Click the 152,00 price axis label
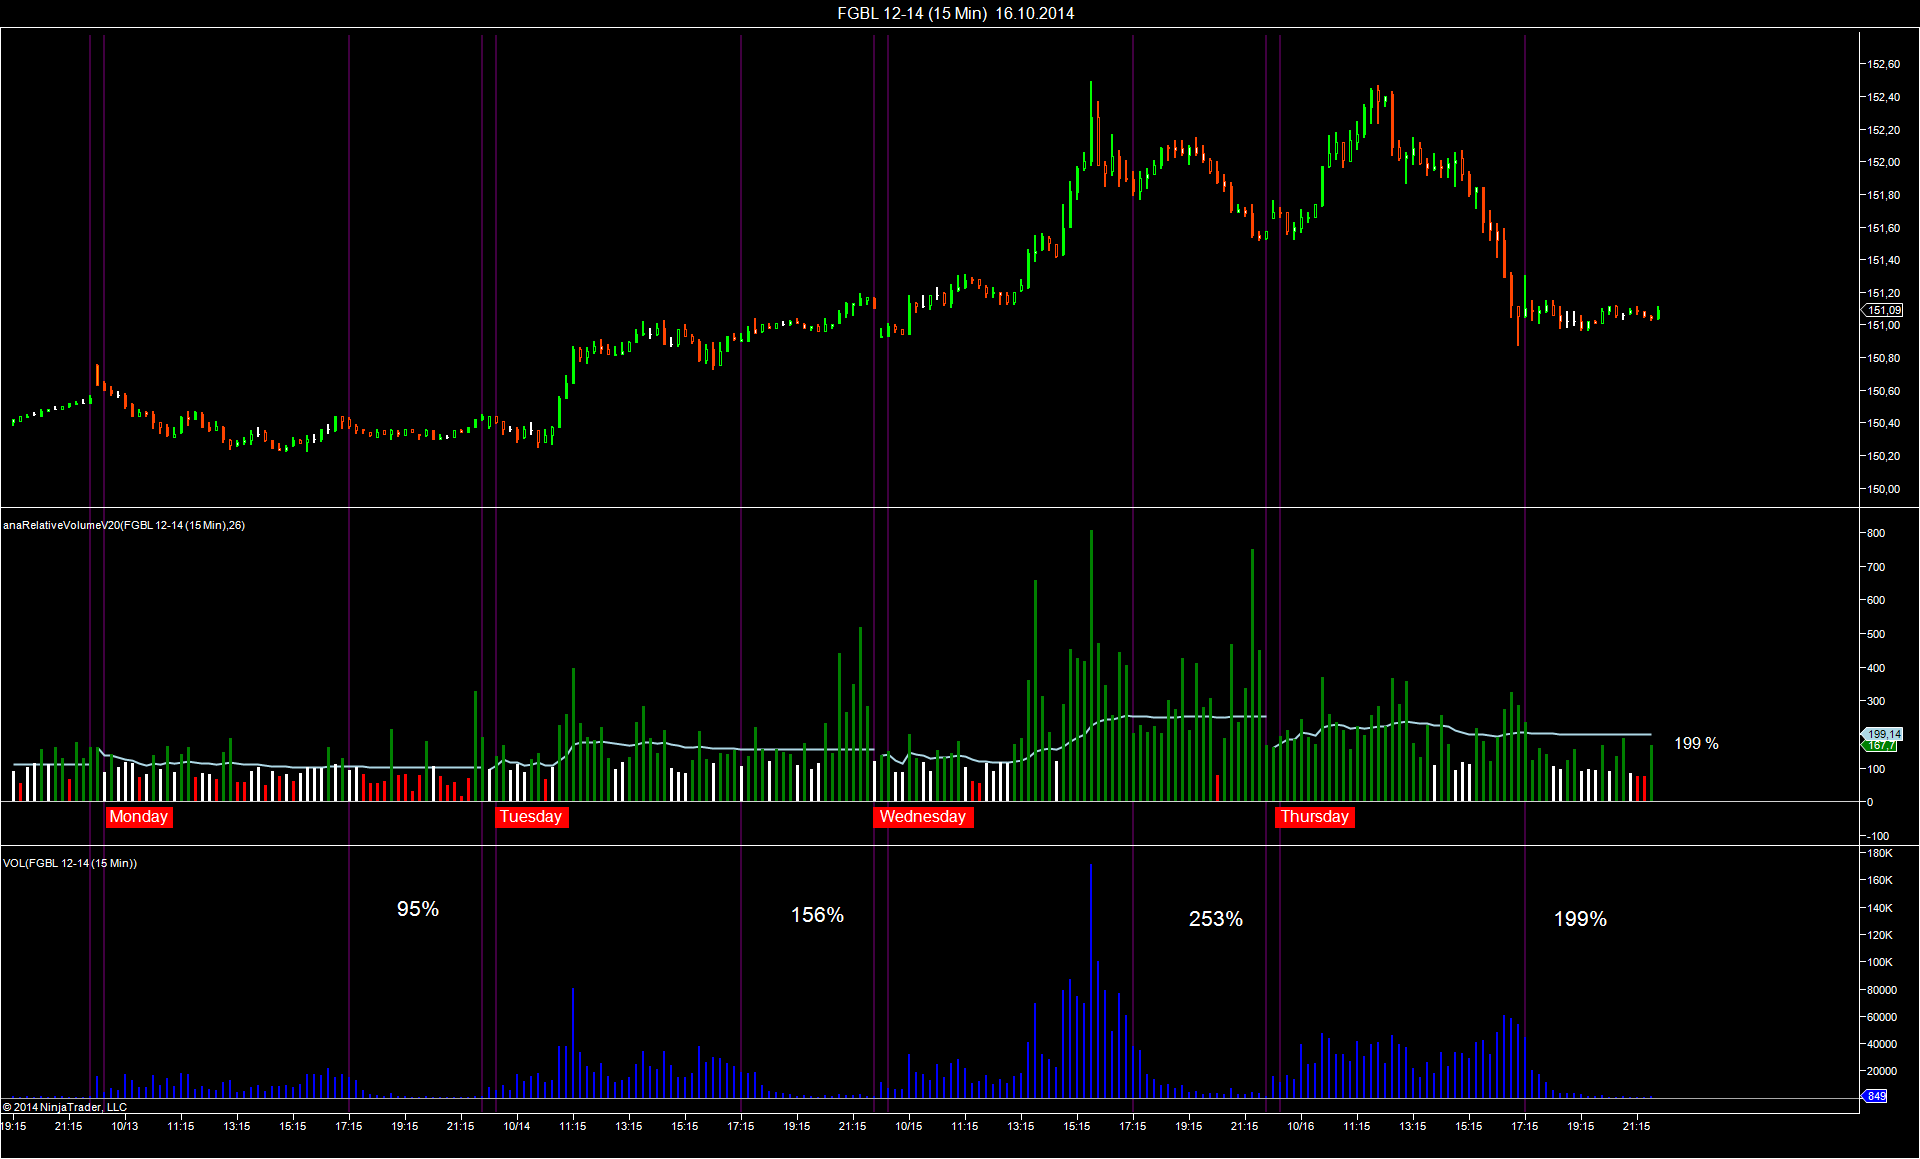This screenshot has width=1920, height=1159. [1884, 162]
